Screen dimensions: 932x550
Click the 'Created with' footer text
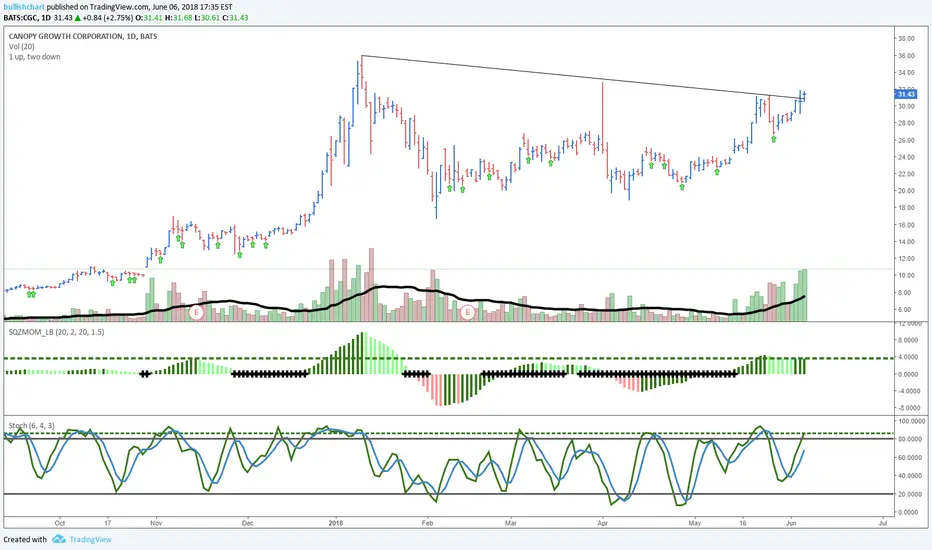pyautogui.click(x=25, y=539)
